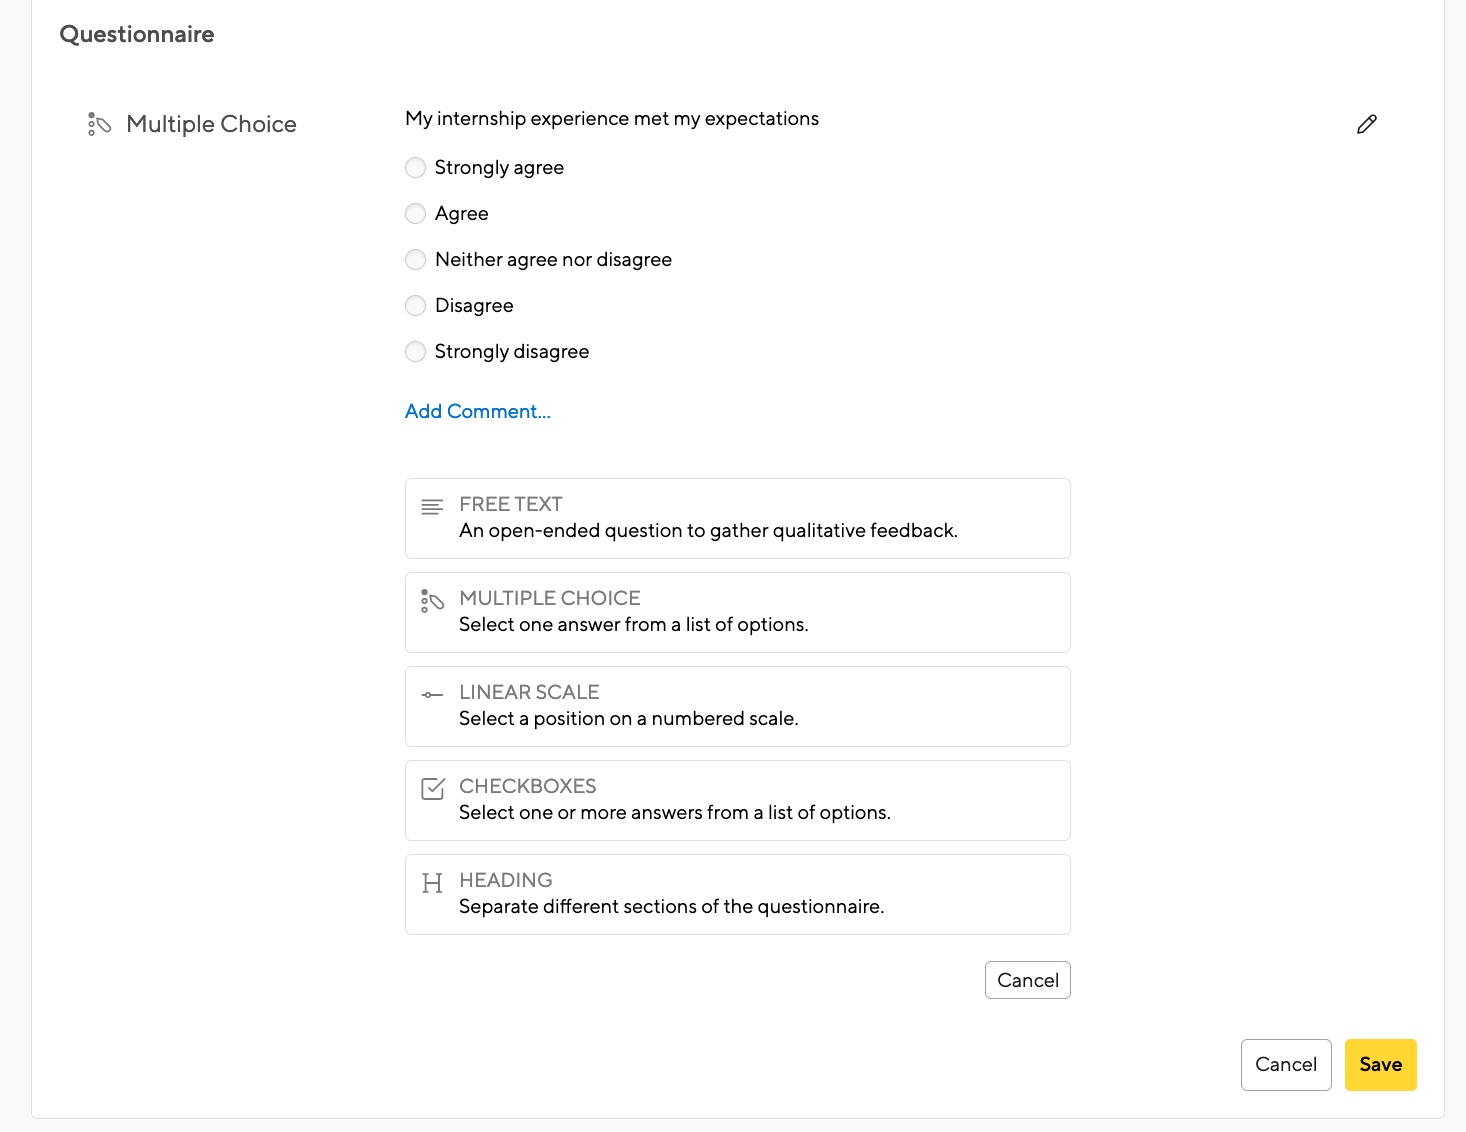Insert a Heading section
1466x1132 pixels.
[737, 894]
